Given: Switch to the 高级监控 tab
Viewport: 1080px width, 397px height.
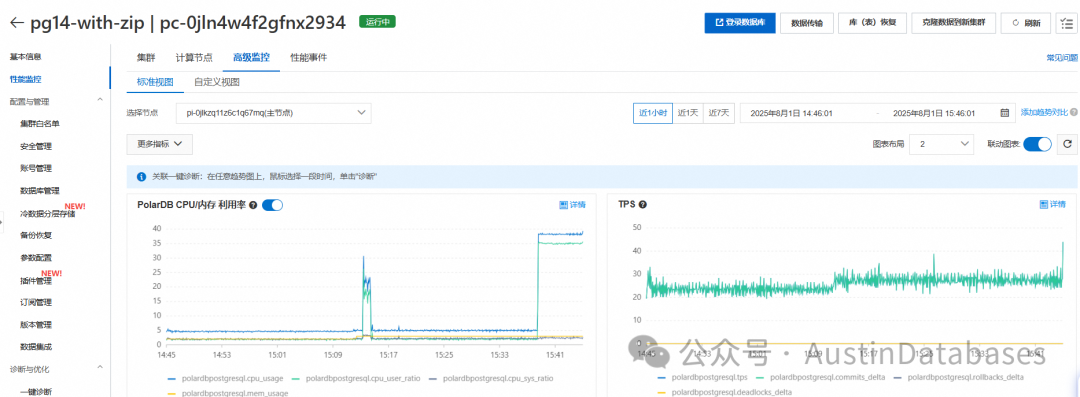Looking at the screenshot, I should 251,57.
